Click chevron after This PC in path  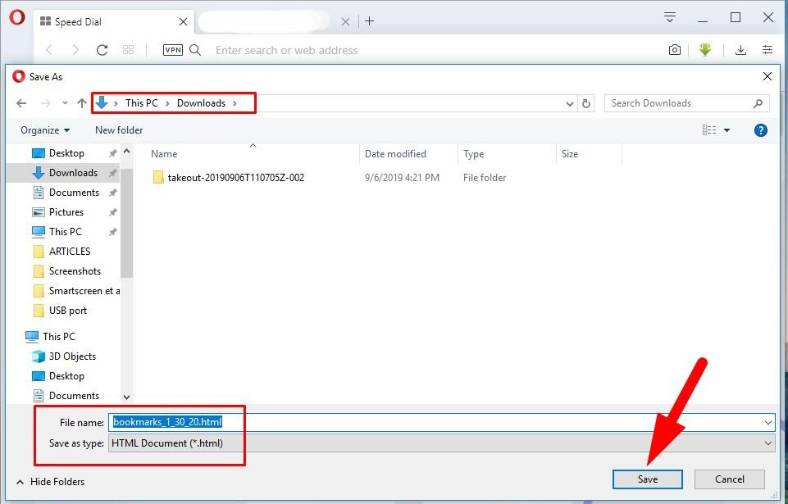[x=167, y=104]
